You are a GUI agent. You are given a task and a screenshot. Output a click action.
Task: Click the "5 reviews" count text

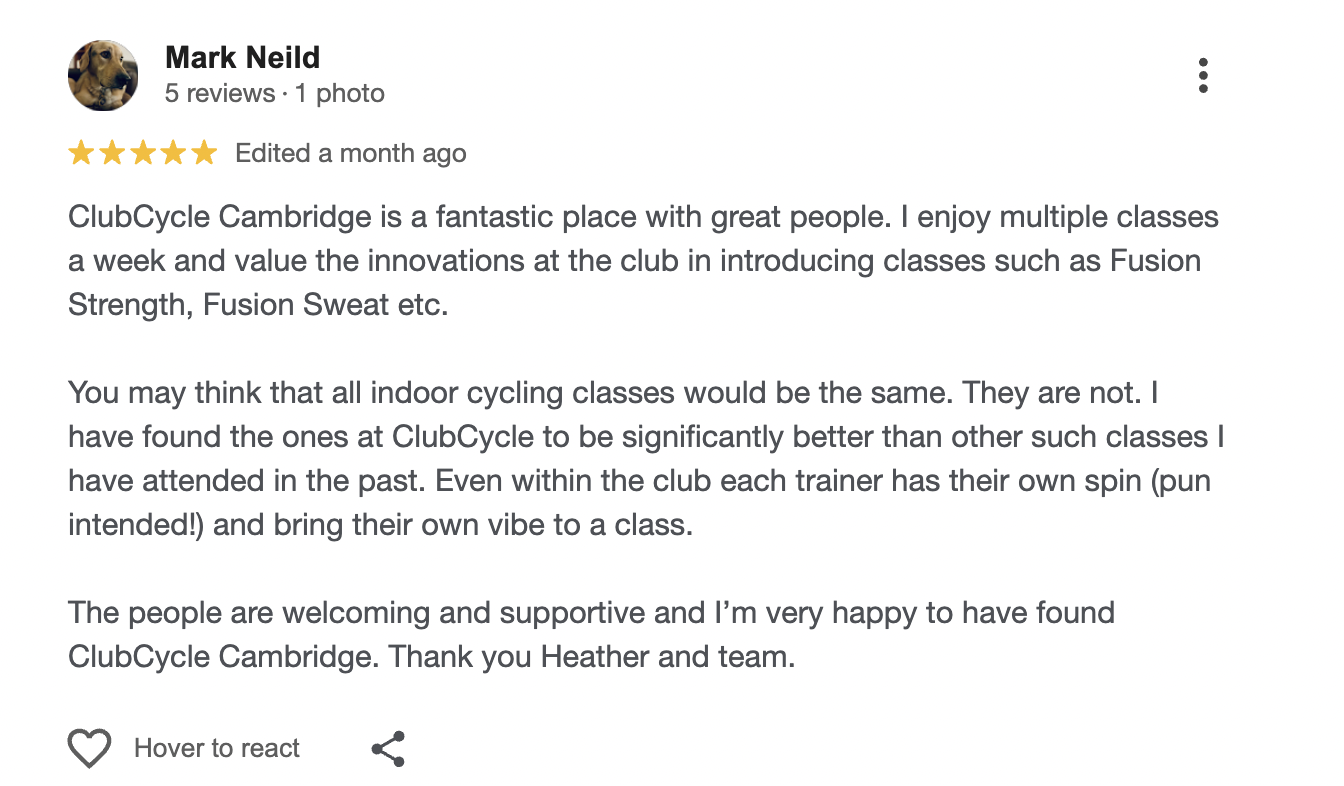219,94
